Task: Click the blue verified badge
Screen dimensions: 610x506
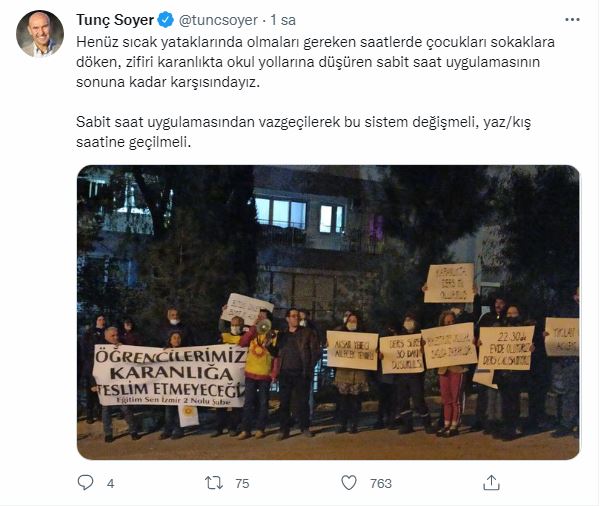Action: [166, 20]
